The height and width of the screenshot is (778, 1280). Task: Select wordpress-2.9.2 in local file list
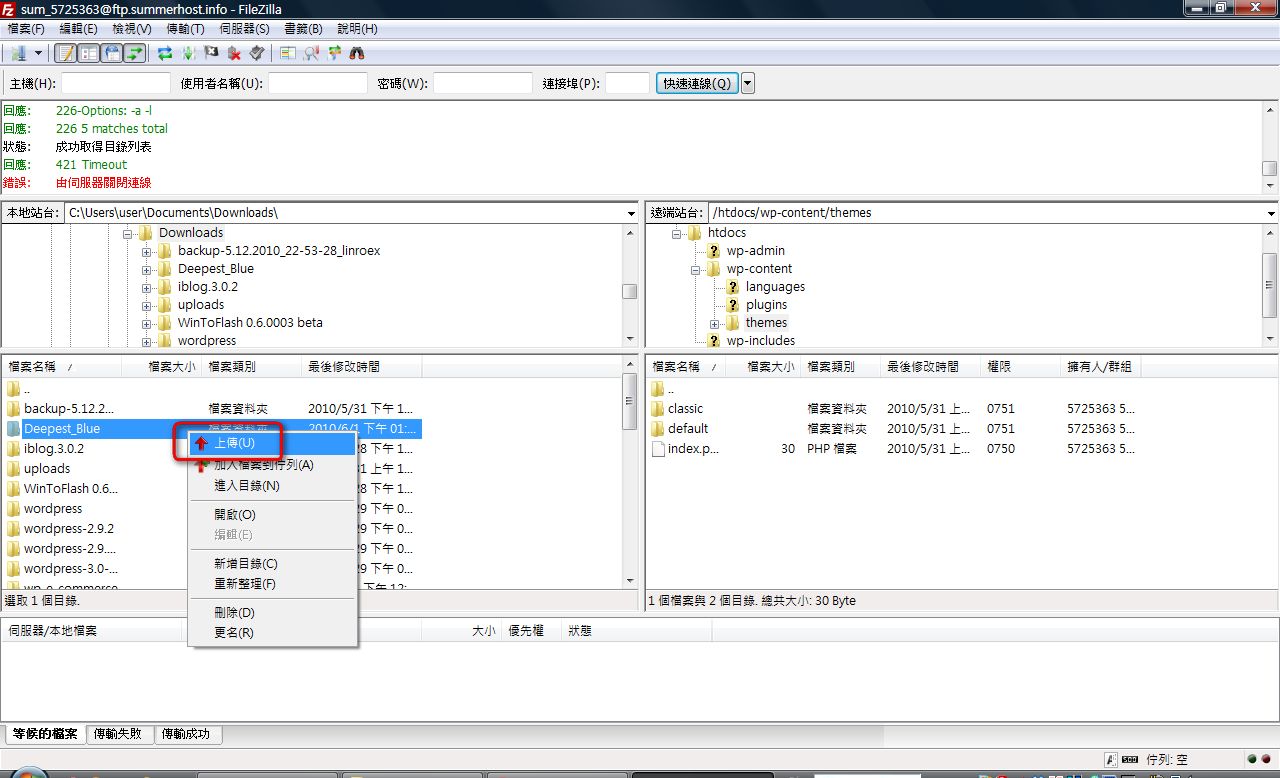click(69, 528)
